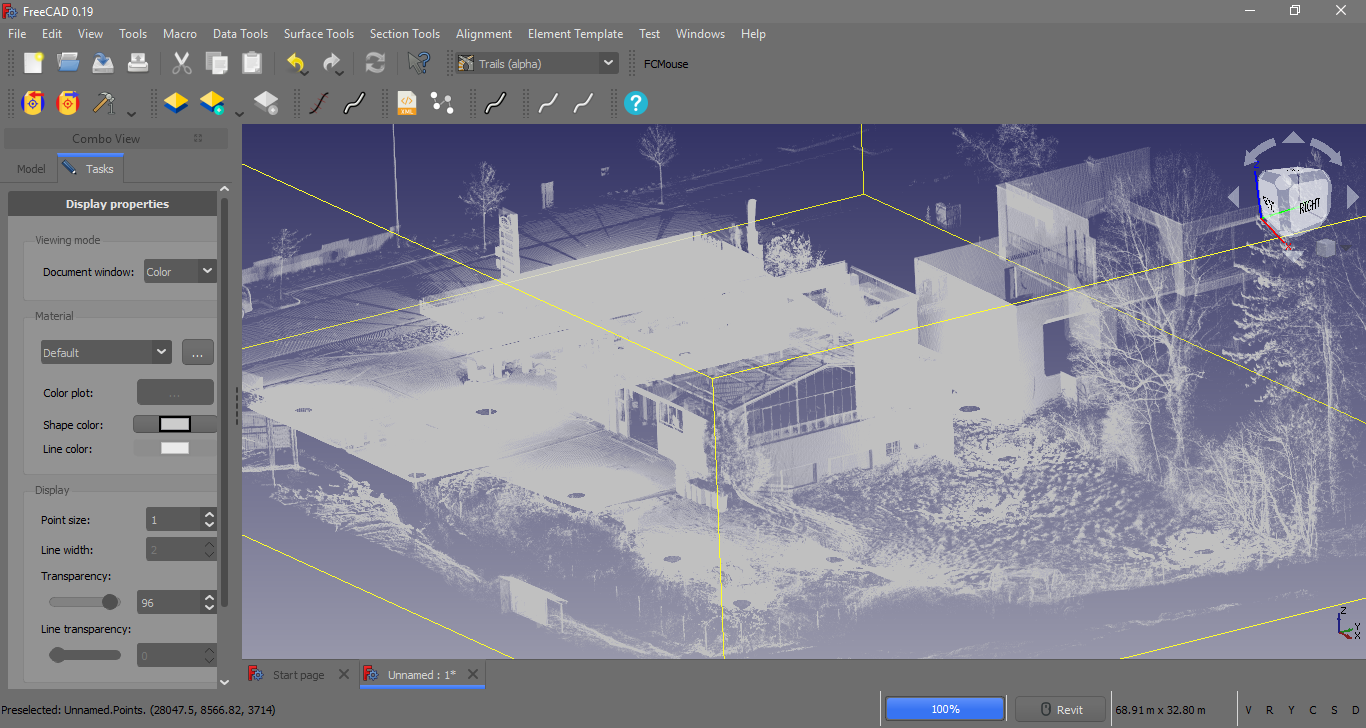Activate the What's This help pointer
Image resolution: width=1366 pixels, height=728 pixels.
point(419,63)
